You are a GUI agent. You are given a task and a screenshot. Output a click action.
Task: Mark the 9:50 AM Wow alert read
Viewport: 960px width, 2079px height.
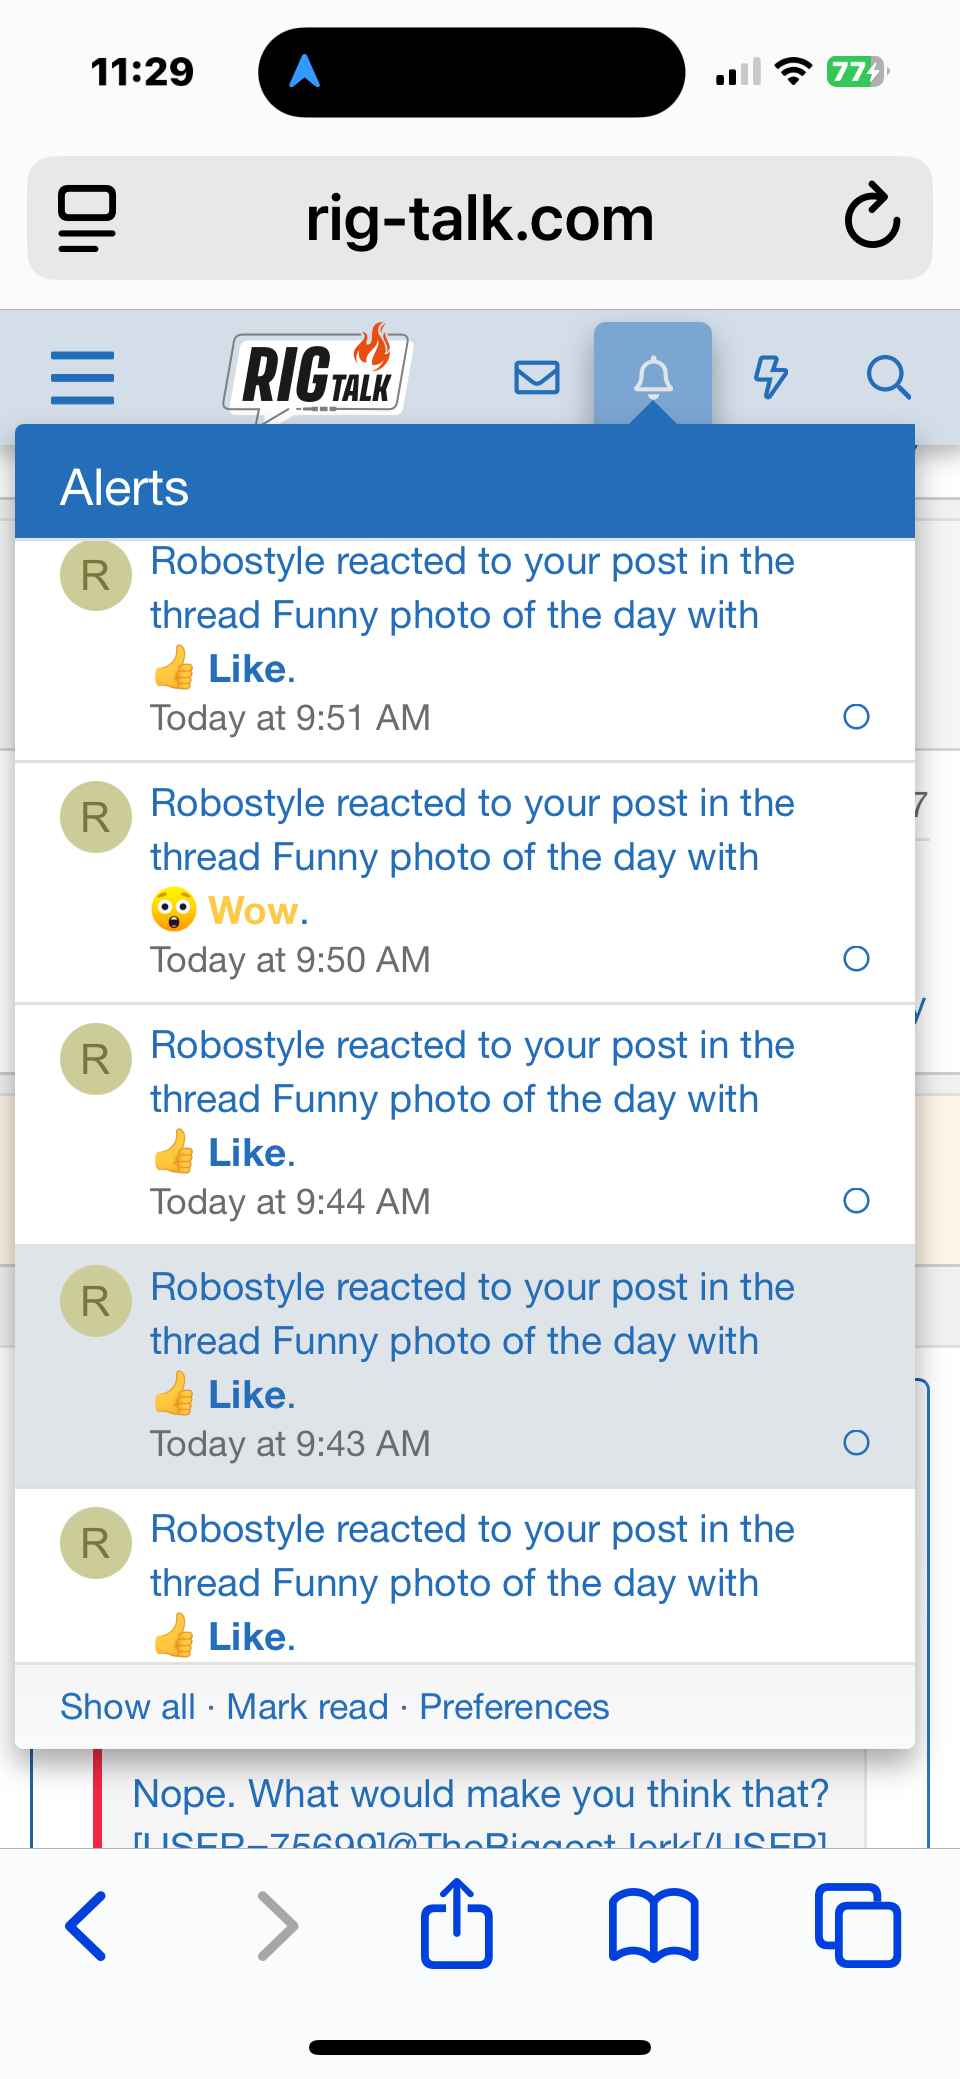(856, 959)
